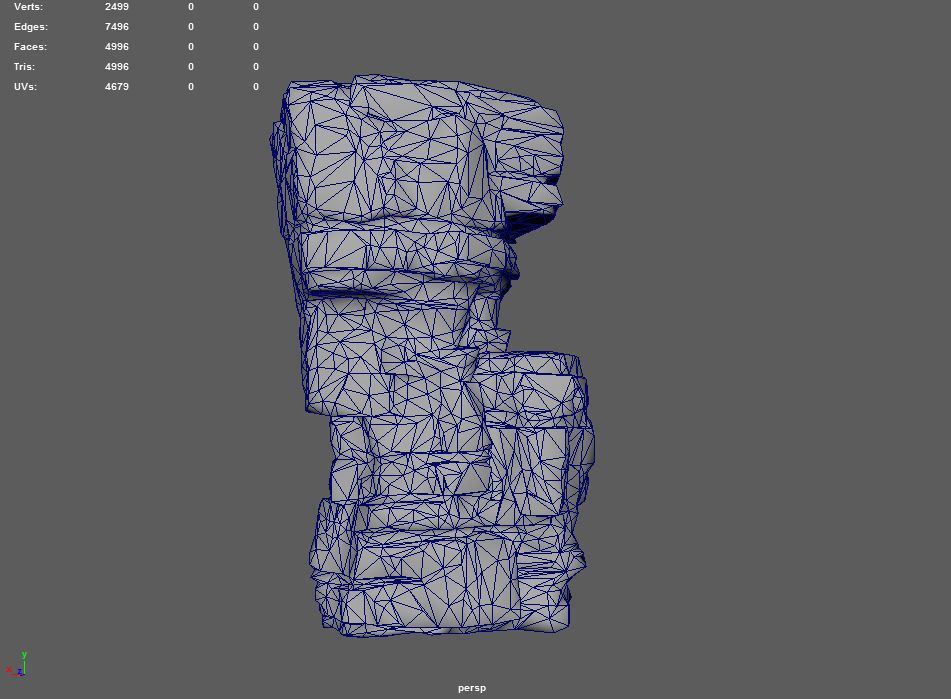Click the Edges label in HUD

coord(31,27)
